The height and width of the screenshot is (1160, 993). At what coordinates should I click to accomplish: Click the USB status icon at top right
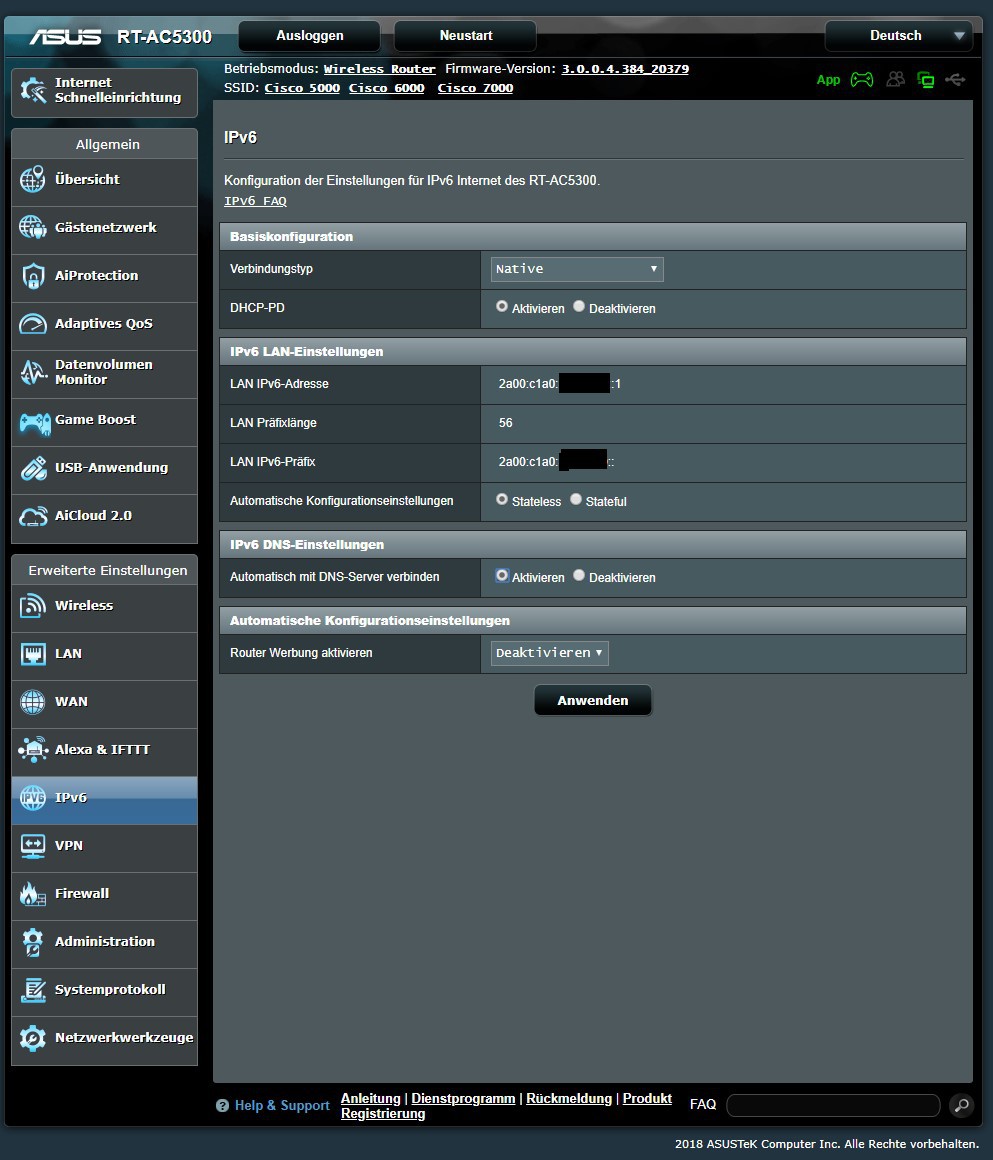[x=955, y=80]
